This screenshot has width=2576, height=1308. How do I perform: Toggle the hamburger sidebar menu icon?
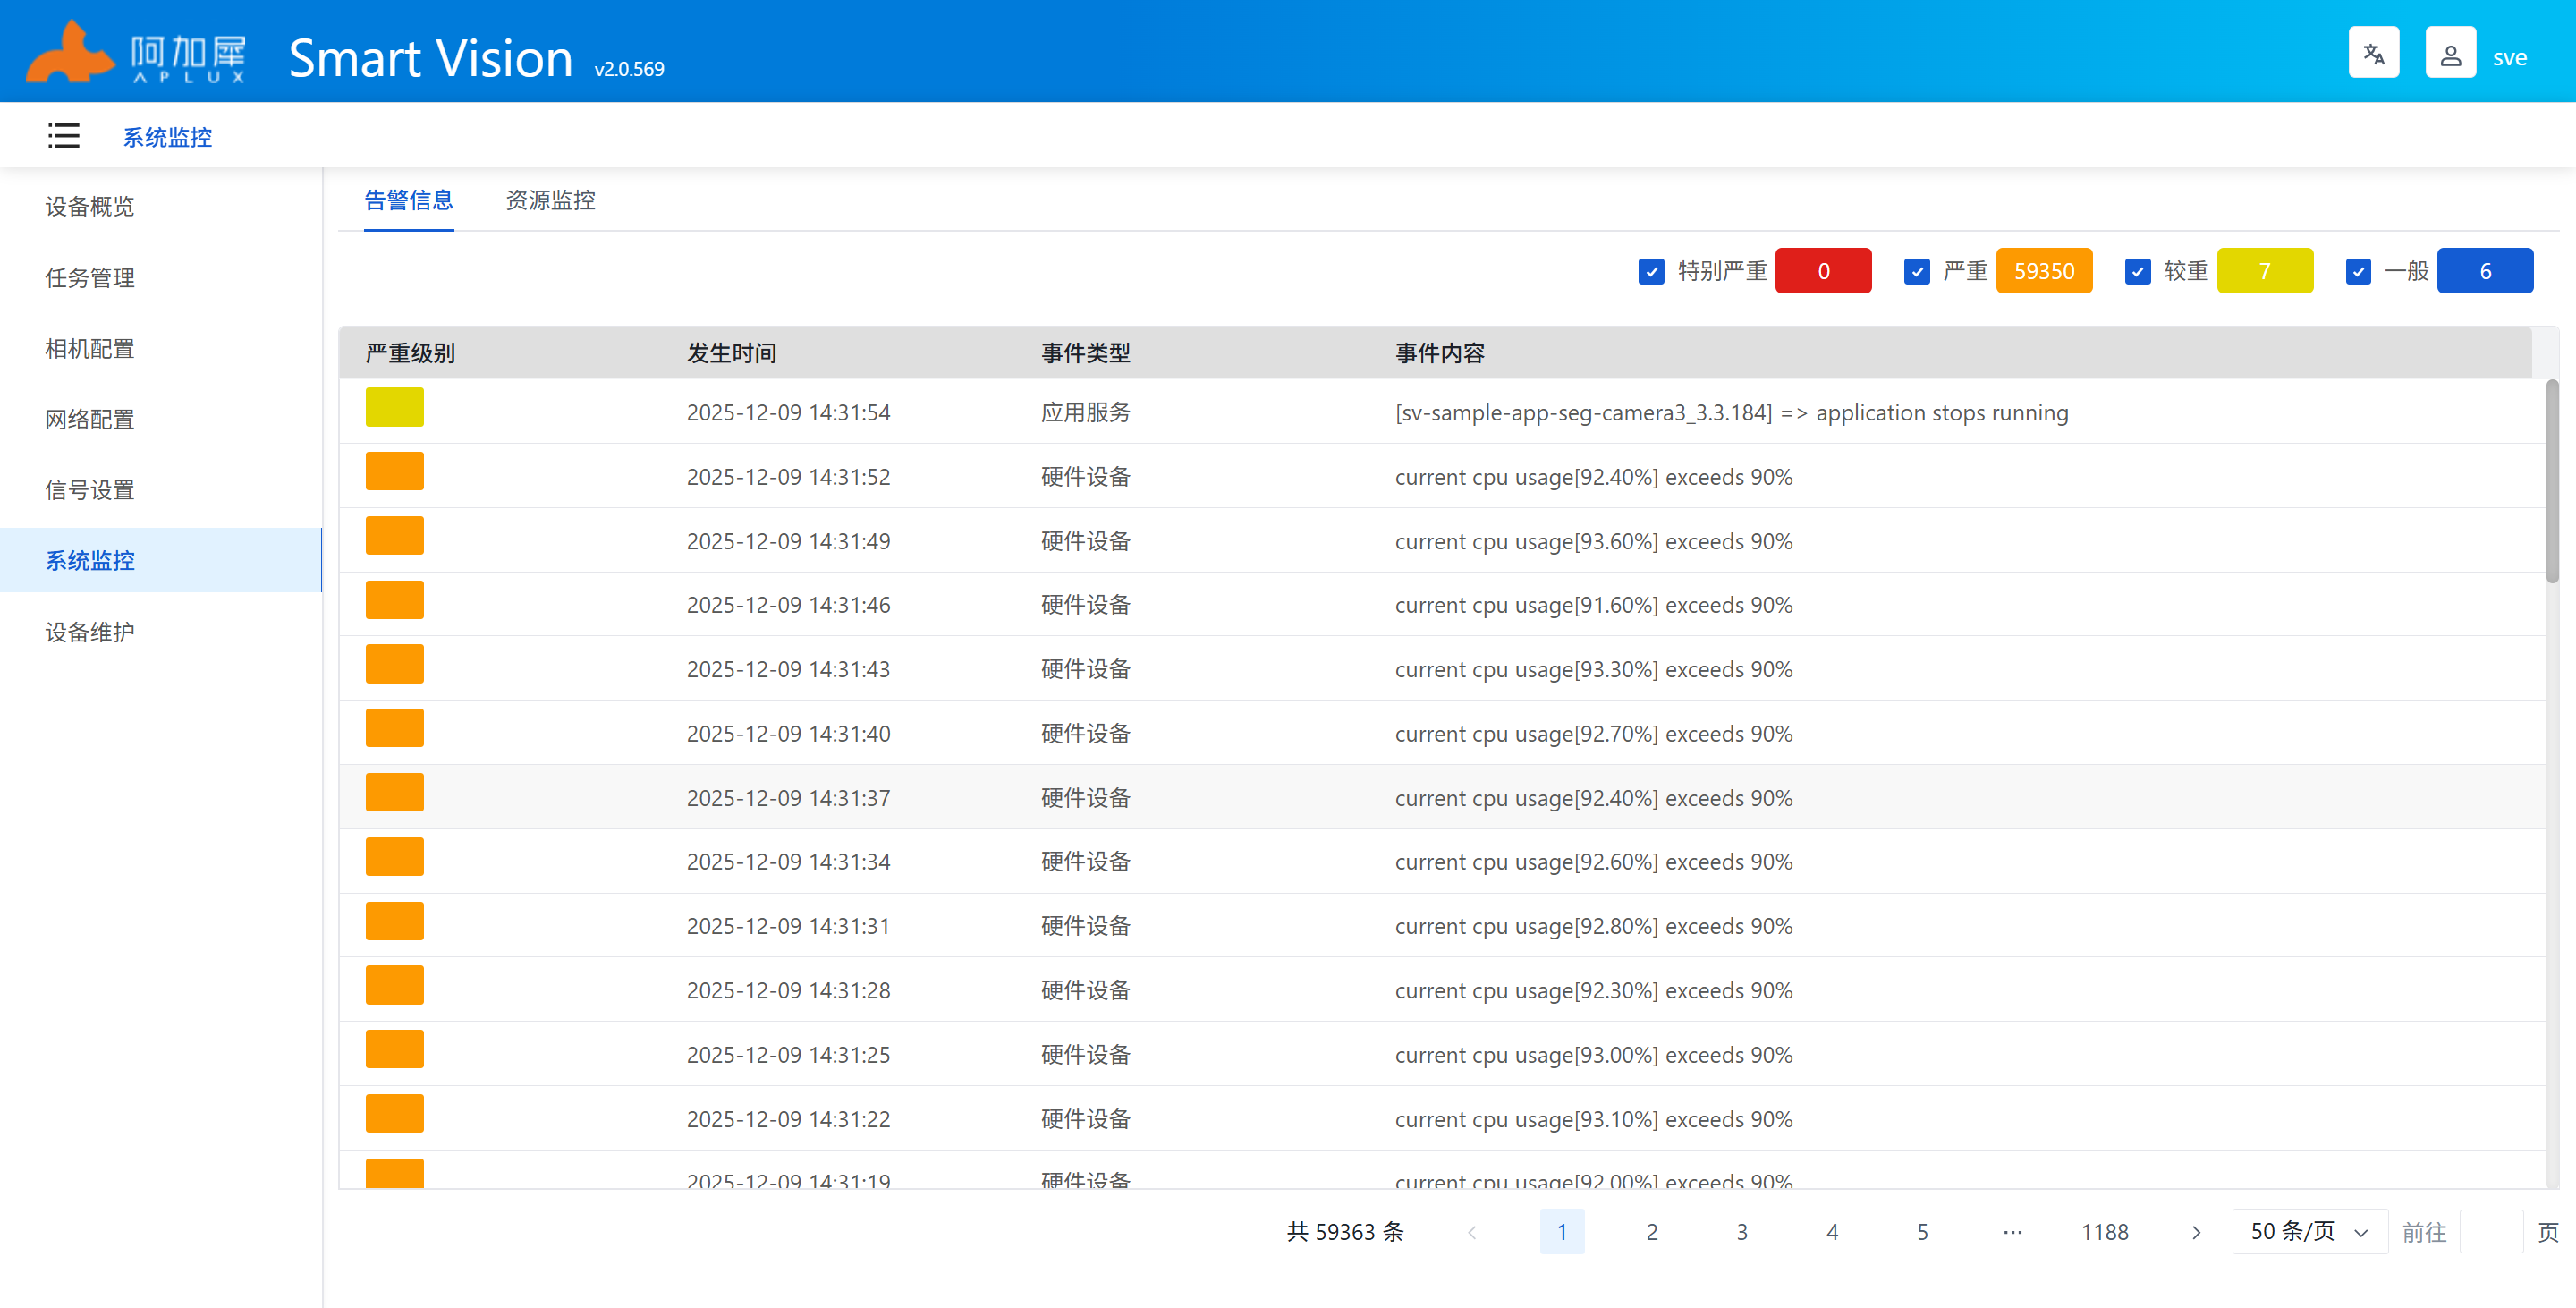[x=63, y=136]
